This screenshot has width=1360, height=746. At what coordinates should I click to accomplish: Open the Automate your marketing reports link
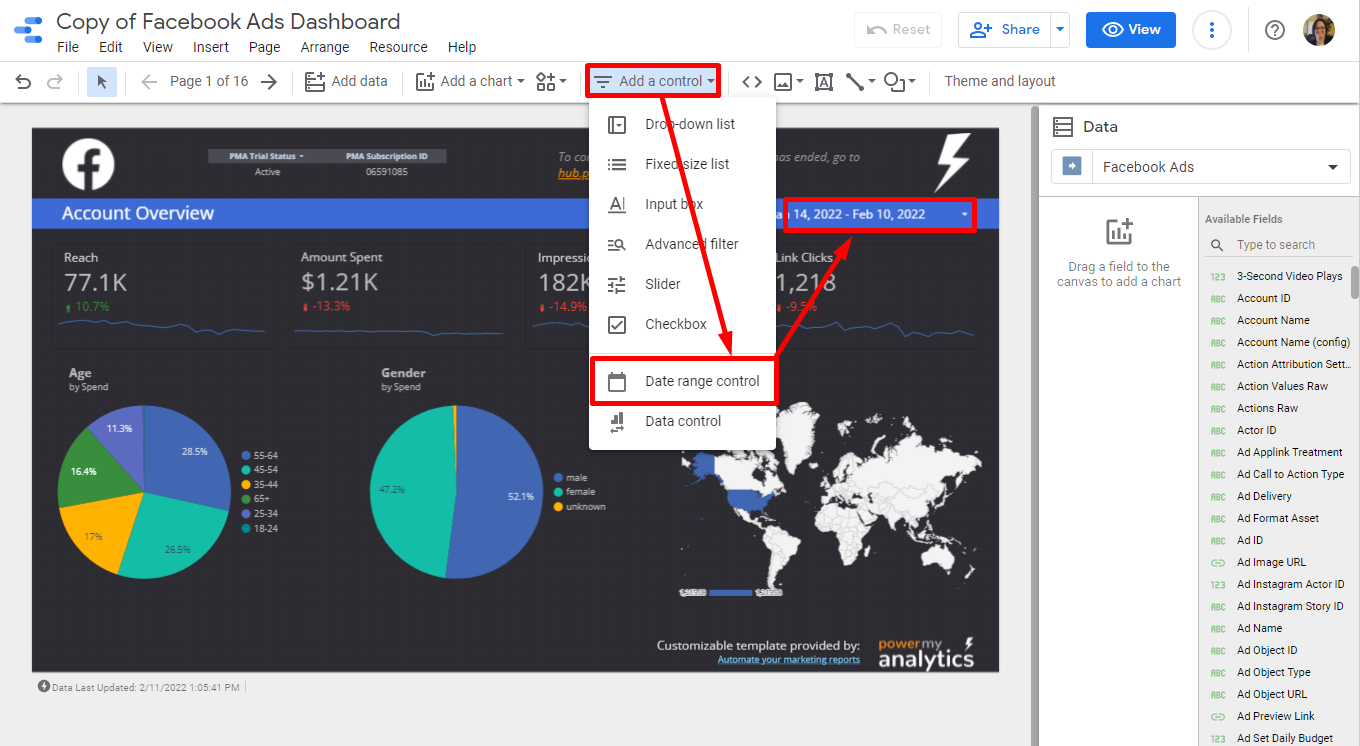point(788,660)
